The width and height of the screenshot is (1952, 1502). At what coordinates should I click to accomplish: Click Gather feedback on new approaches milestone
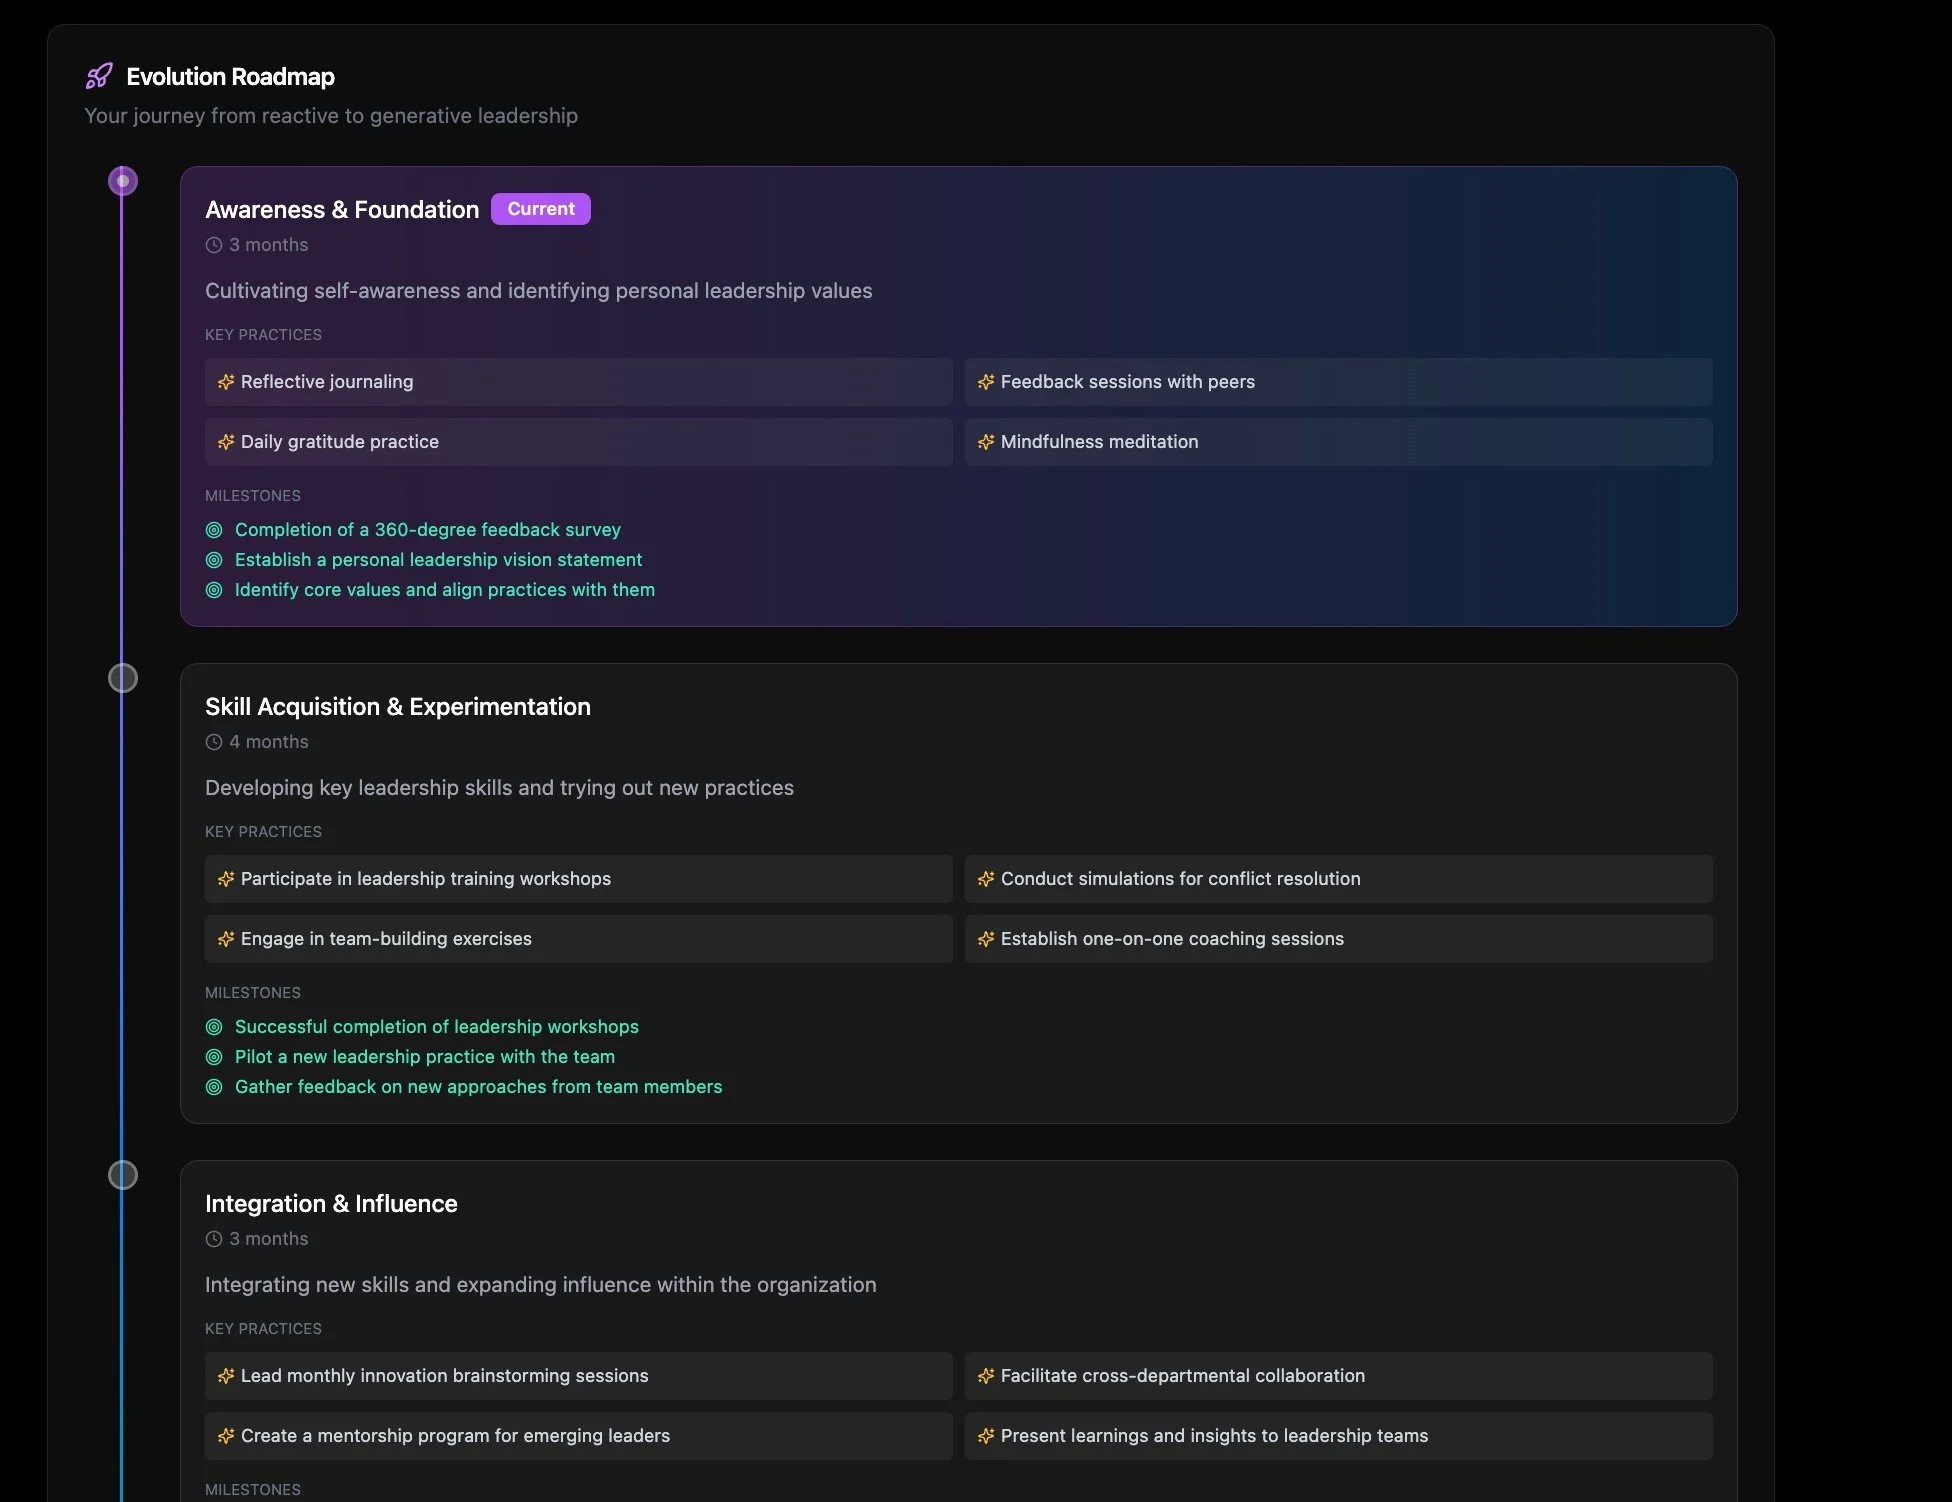(x=478, y=1087)
